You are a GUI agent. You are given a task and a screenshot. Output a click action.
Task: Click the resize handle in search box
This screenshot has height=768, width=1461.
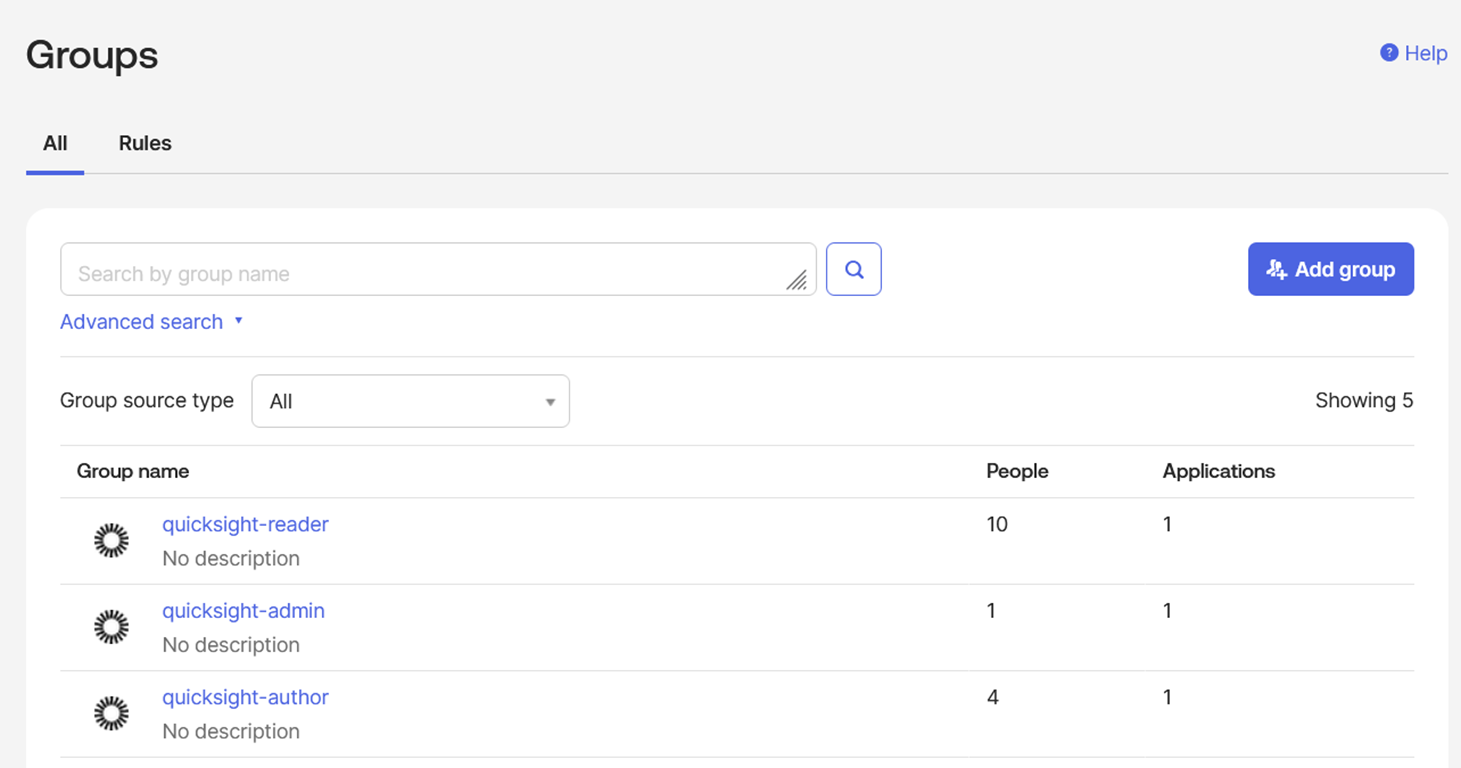[796, 281]
